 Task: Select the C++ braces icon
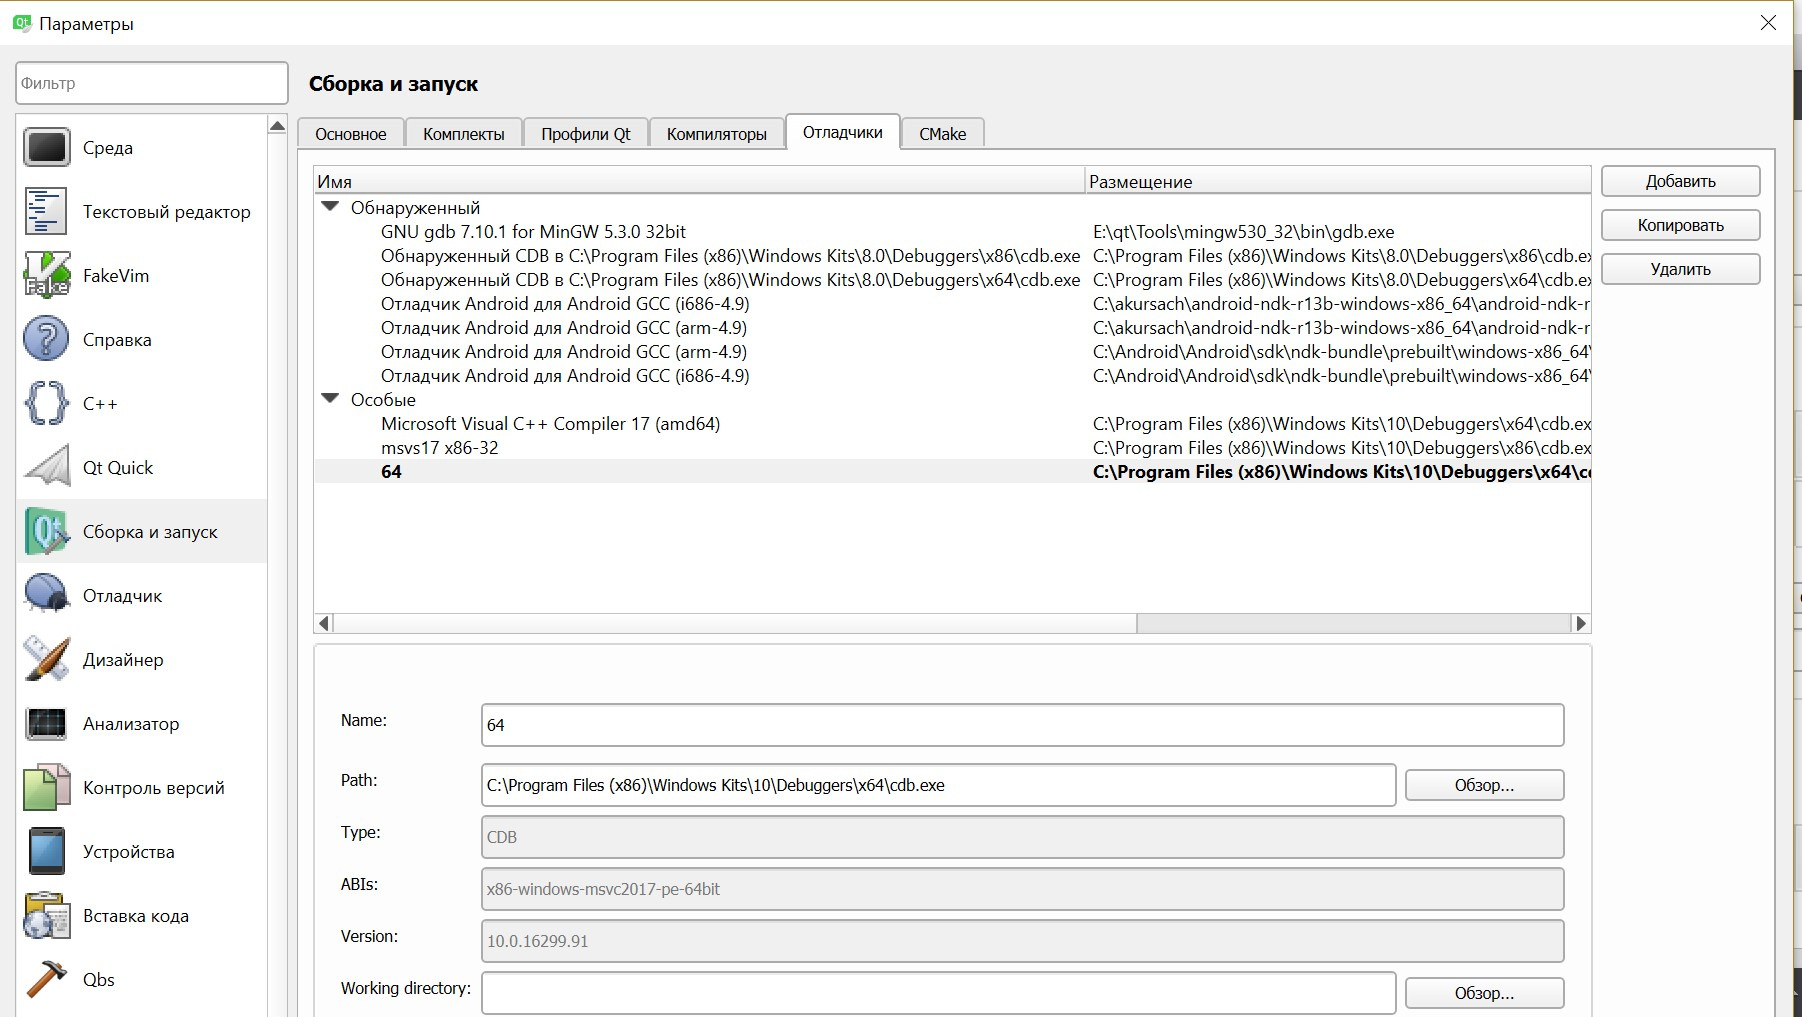point(47,404)
